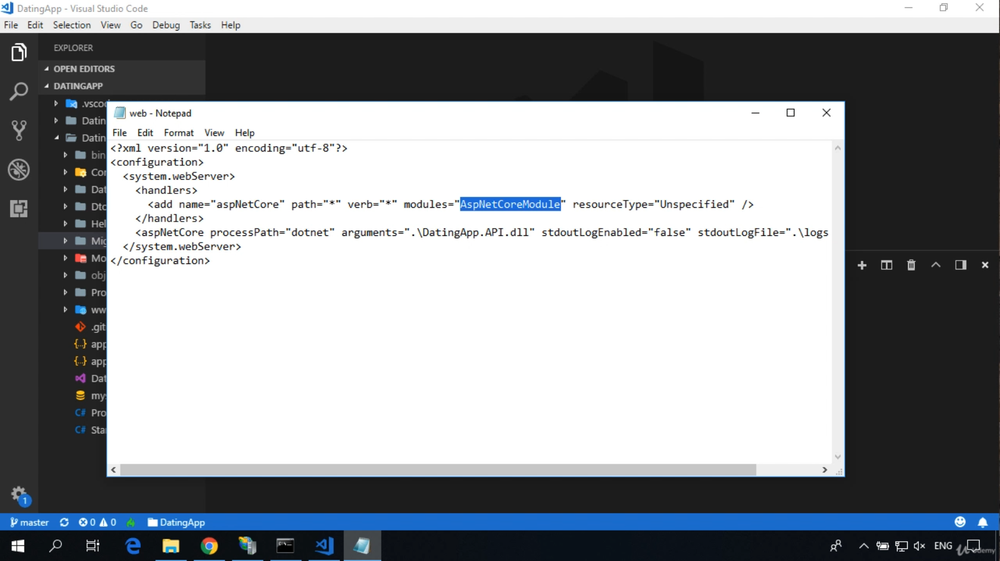Open Notepad File menu

pyautogui.click(x=119, y=133)
